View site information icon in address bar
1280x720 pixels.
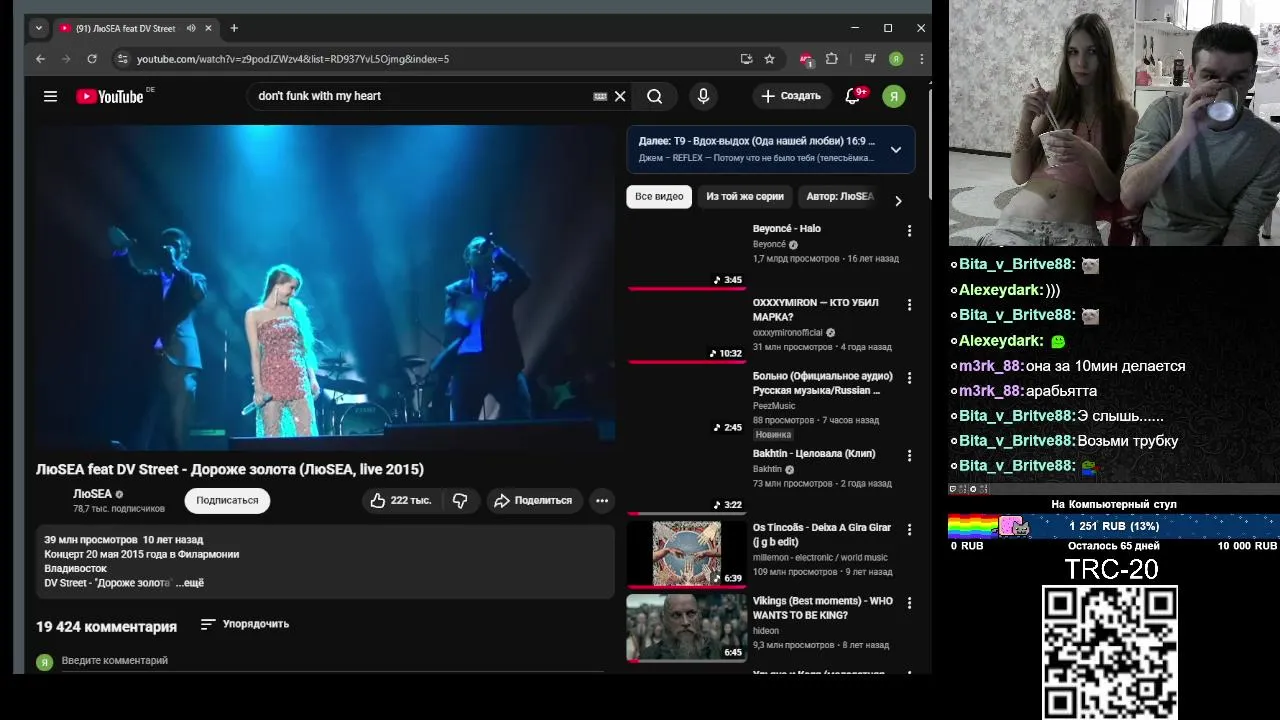coord(122,59)
